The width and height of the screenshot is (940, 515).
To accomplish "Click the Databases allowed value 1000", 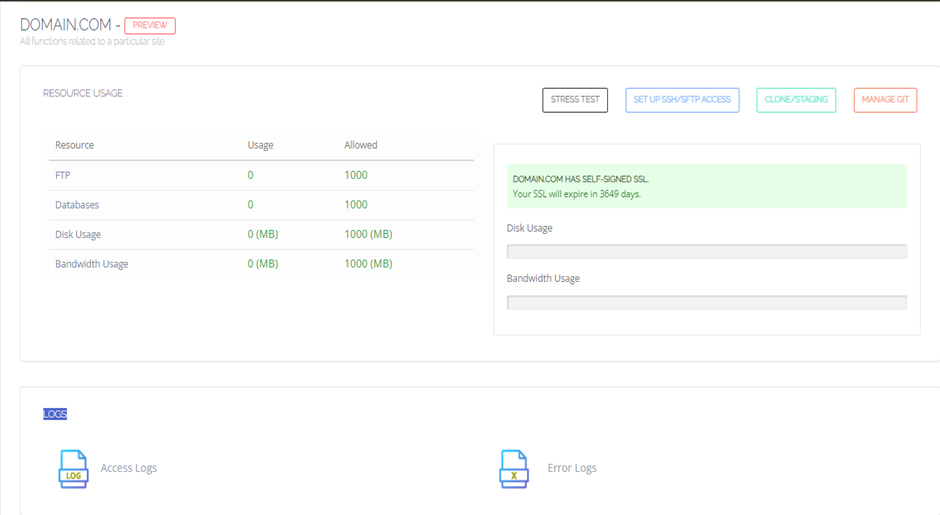I will click(355, 204).
